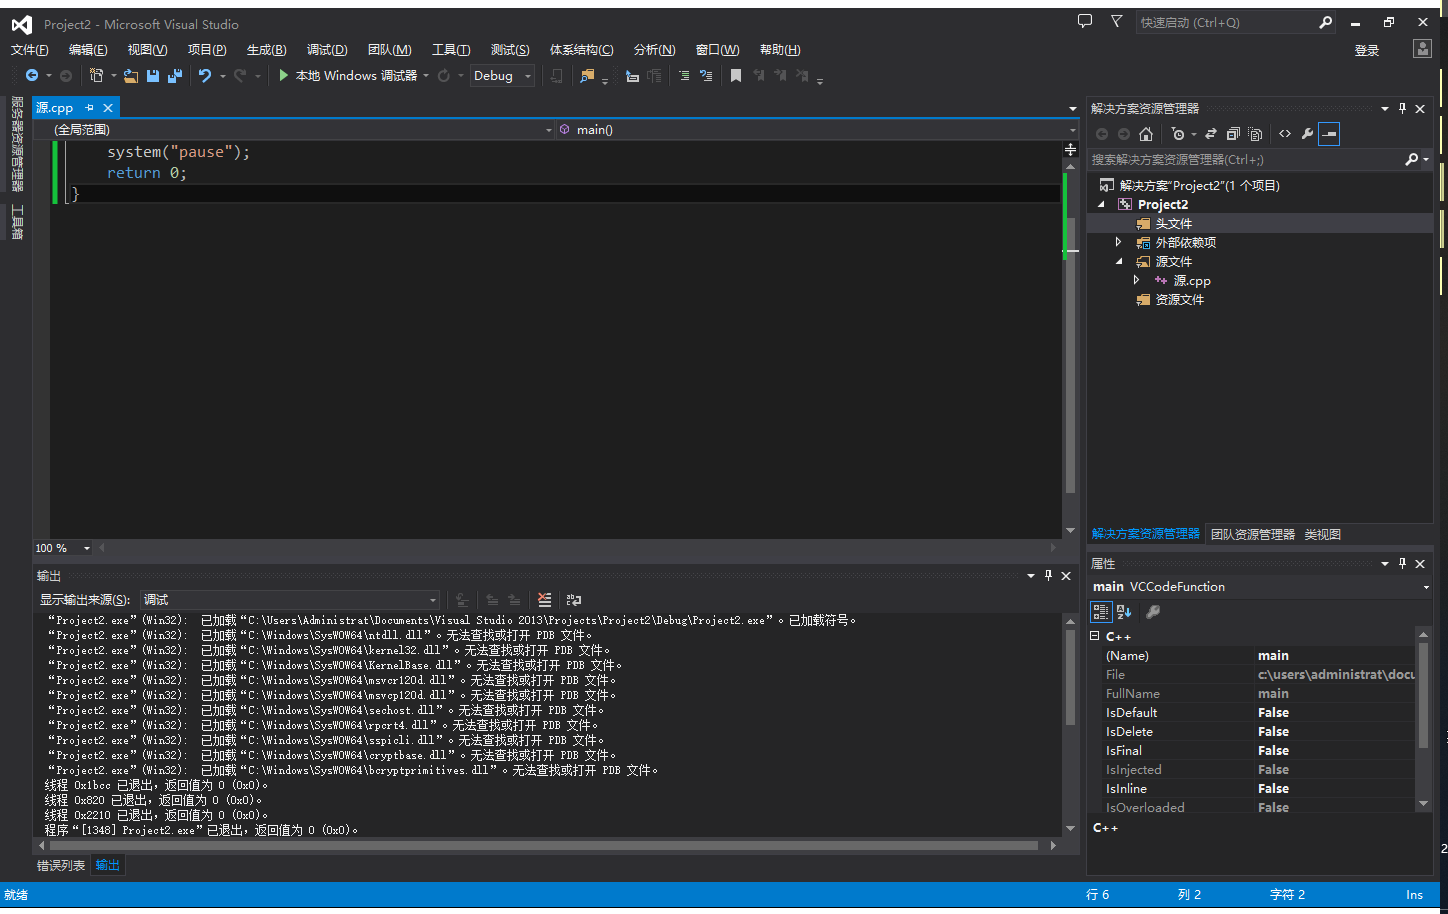The width and height of the screenshot is (1448, 914).
Task: Toggle Preview Selected Items in Solution Explorer
Action: (1328, 133)
